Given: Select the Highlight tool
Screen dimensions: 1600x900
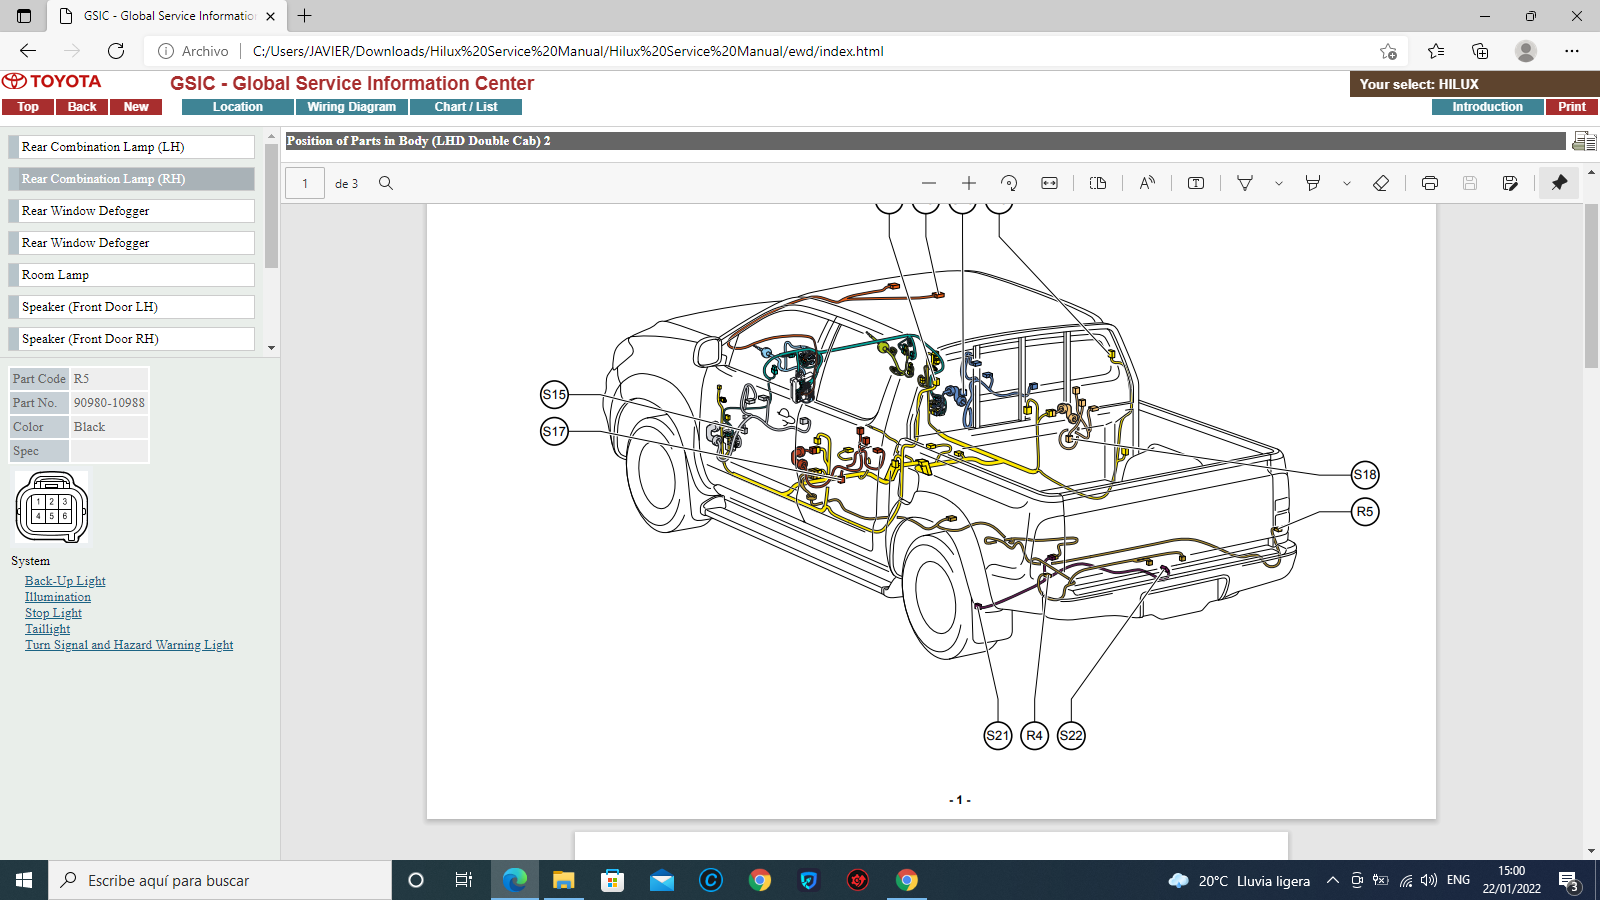Looking at the screenshot, I should [x=1313, y=183].
